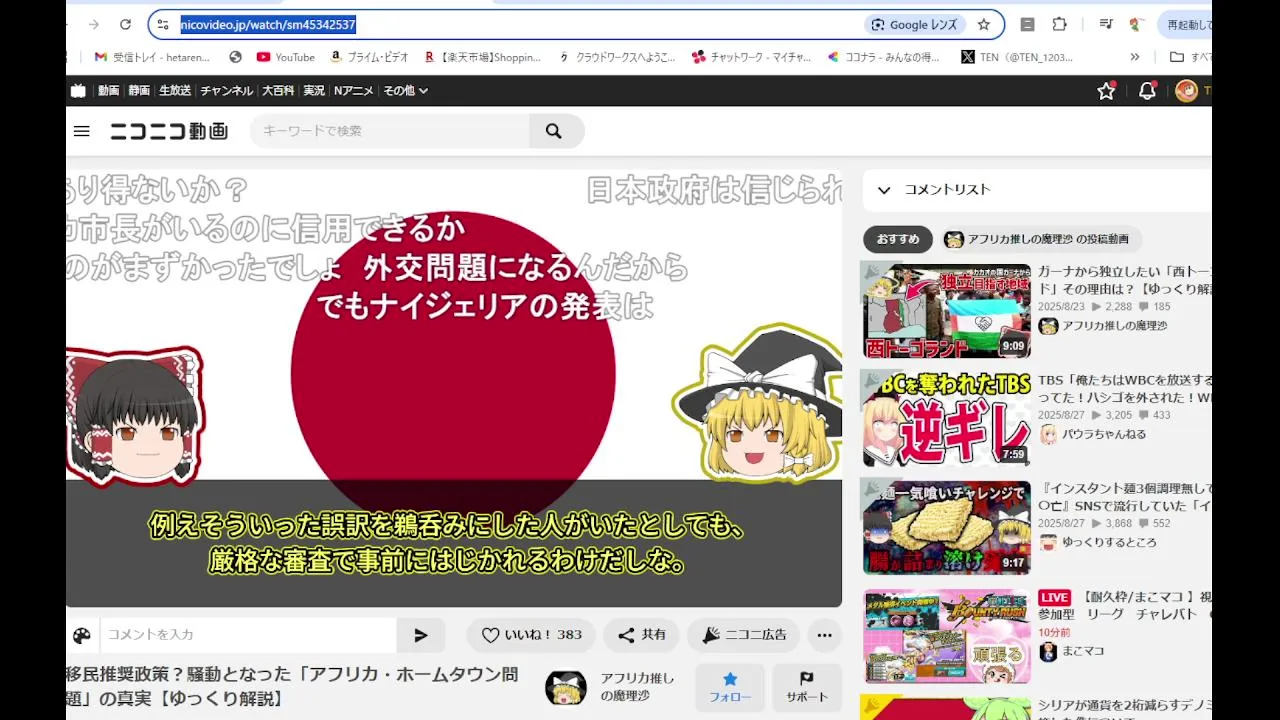Image resolution: width=1280 pixels, height=720 pixels.
Task: Expand hidden bookmarks with double chevron
Action: pyautogui.click(x=1135, y=57)
